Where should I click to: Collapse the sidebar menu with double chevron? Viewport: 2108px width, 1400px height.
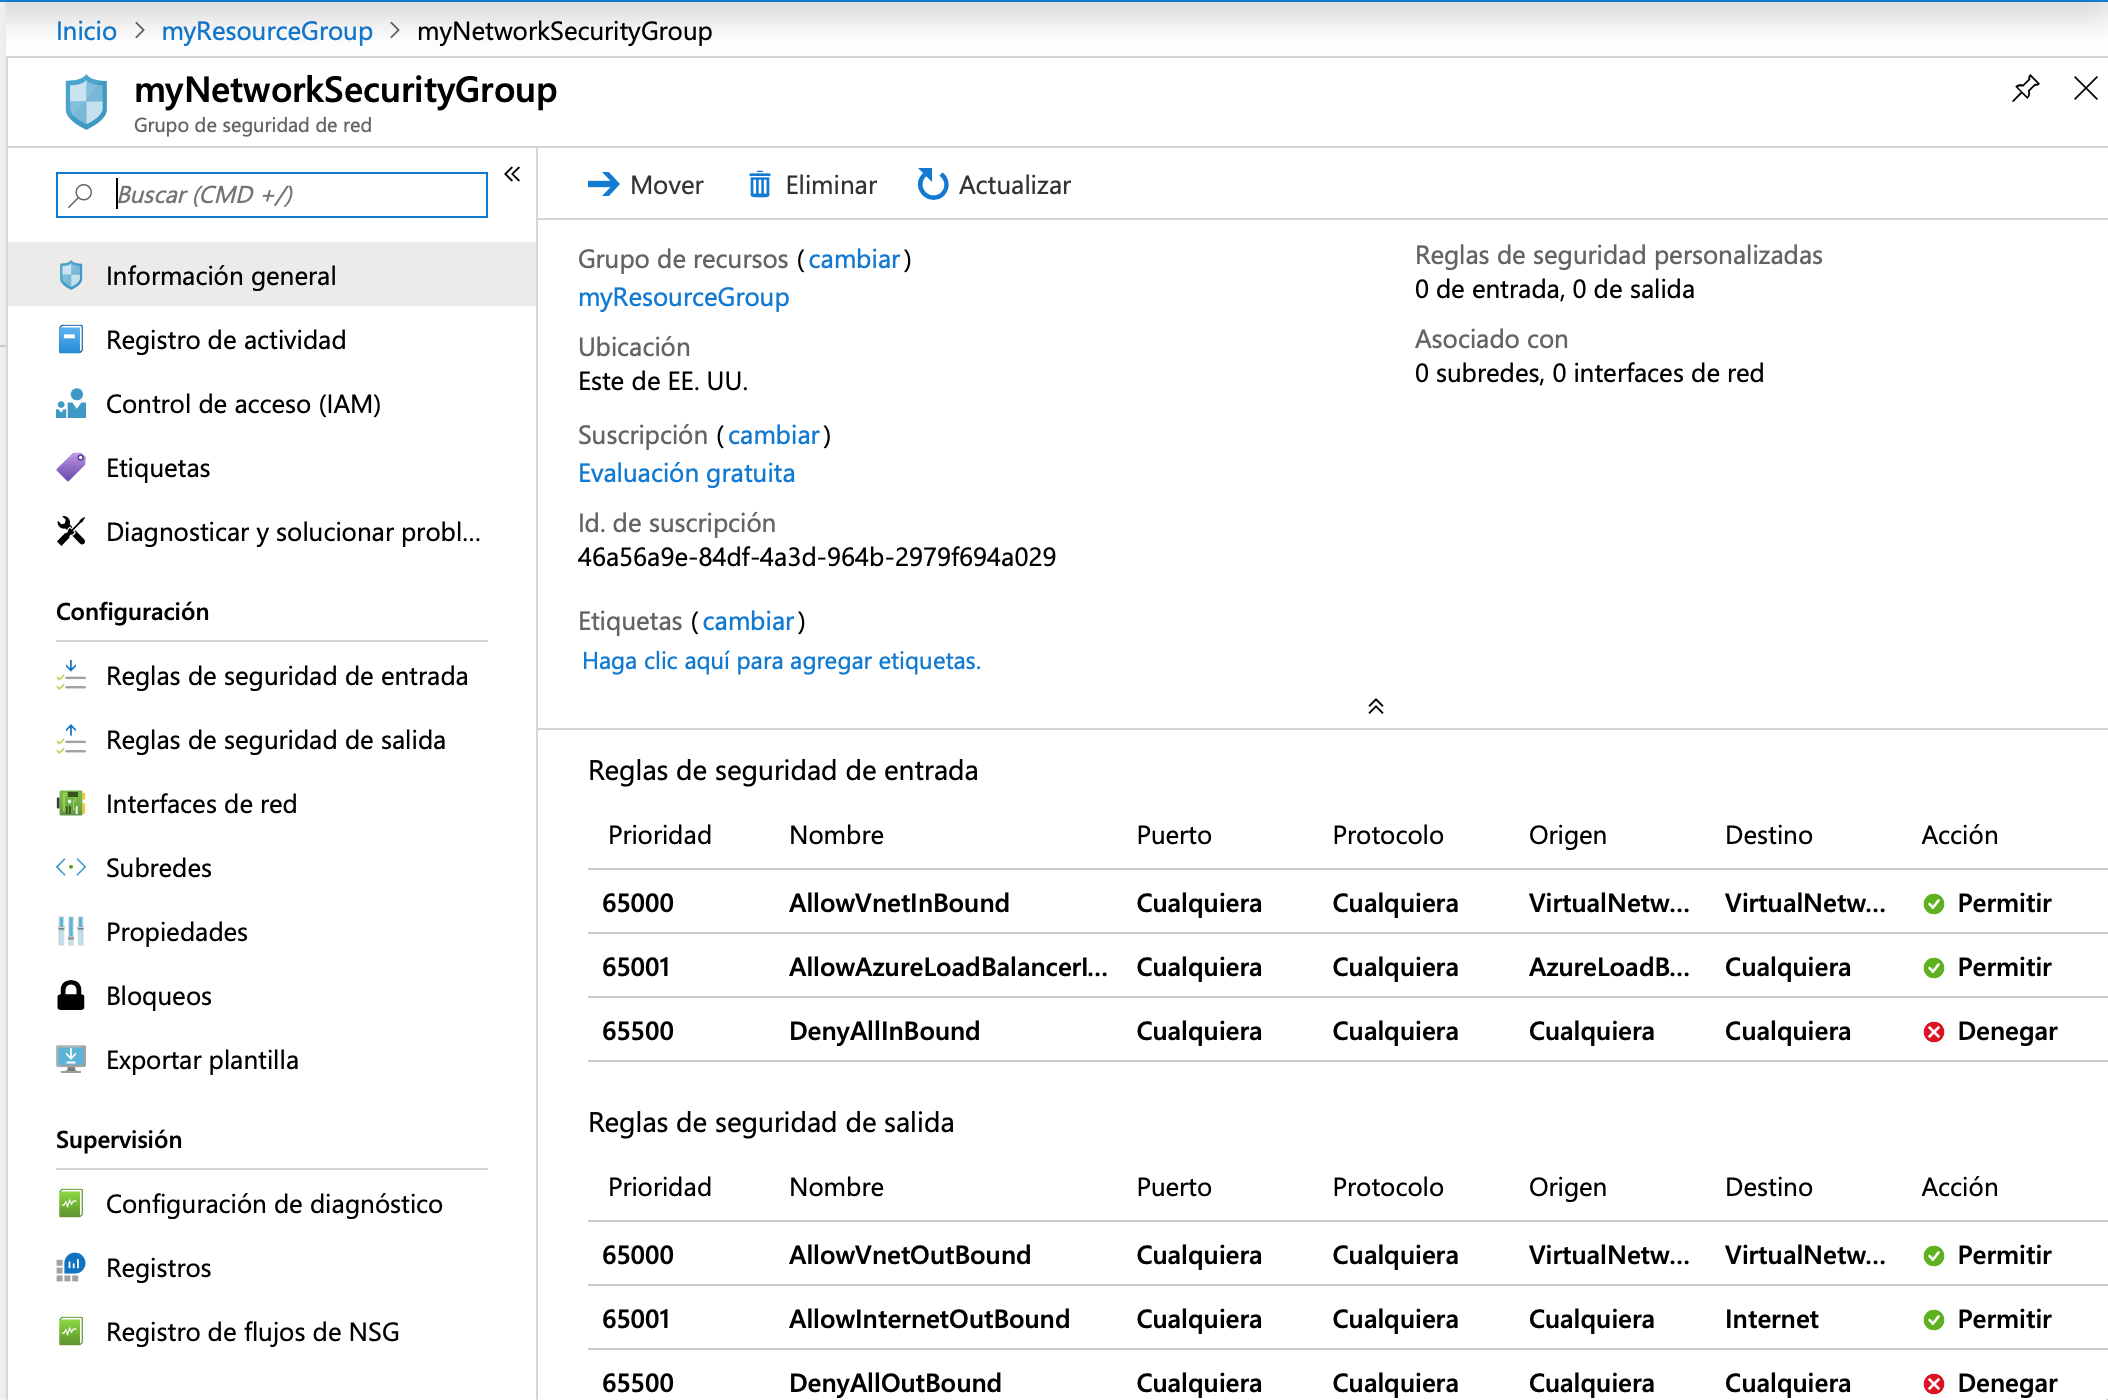(x=512, y=174)
